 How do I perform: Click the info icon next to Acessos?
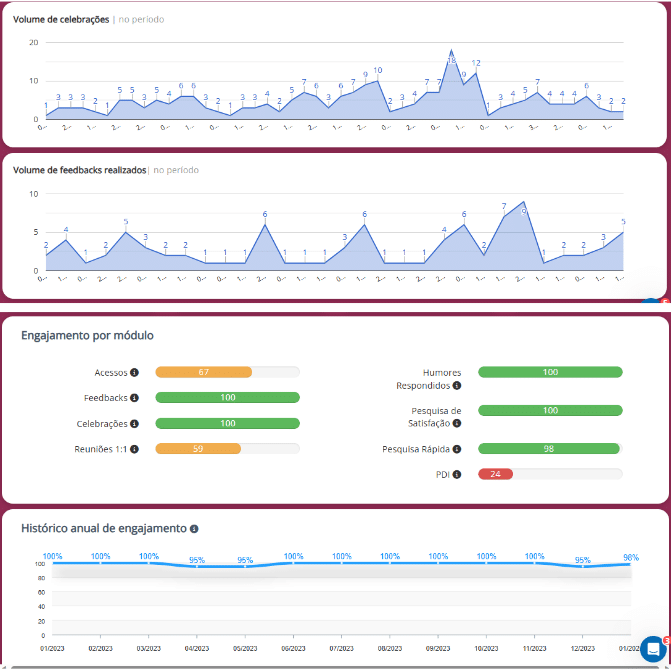[x=134, y=372]
